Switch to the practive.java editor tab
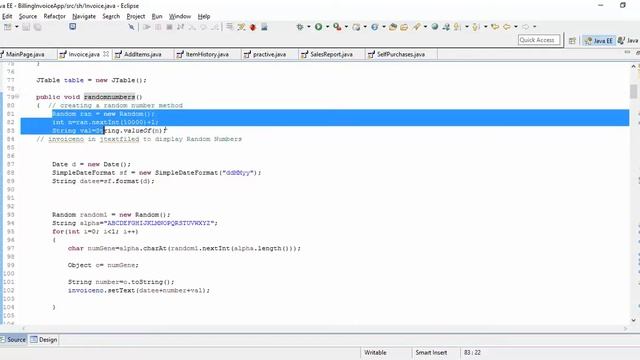640x360 pixels. 269,54
